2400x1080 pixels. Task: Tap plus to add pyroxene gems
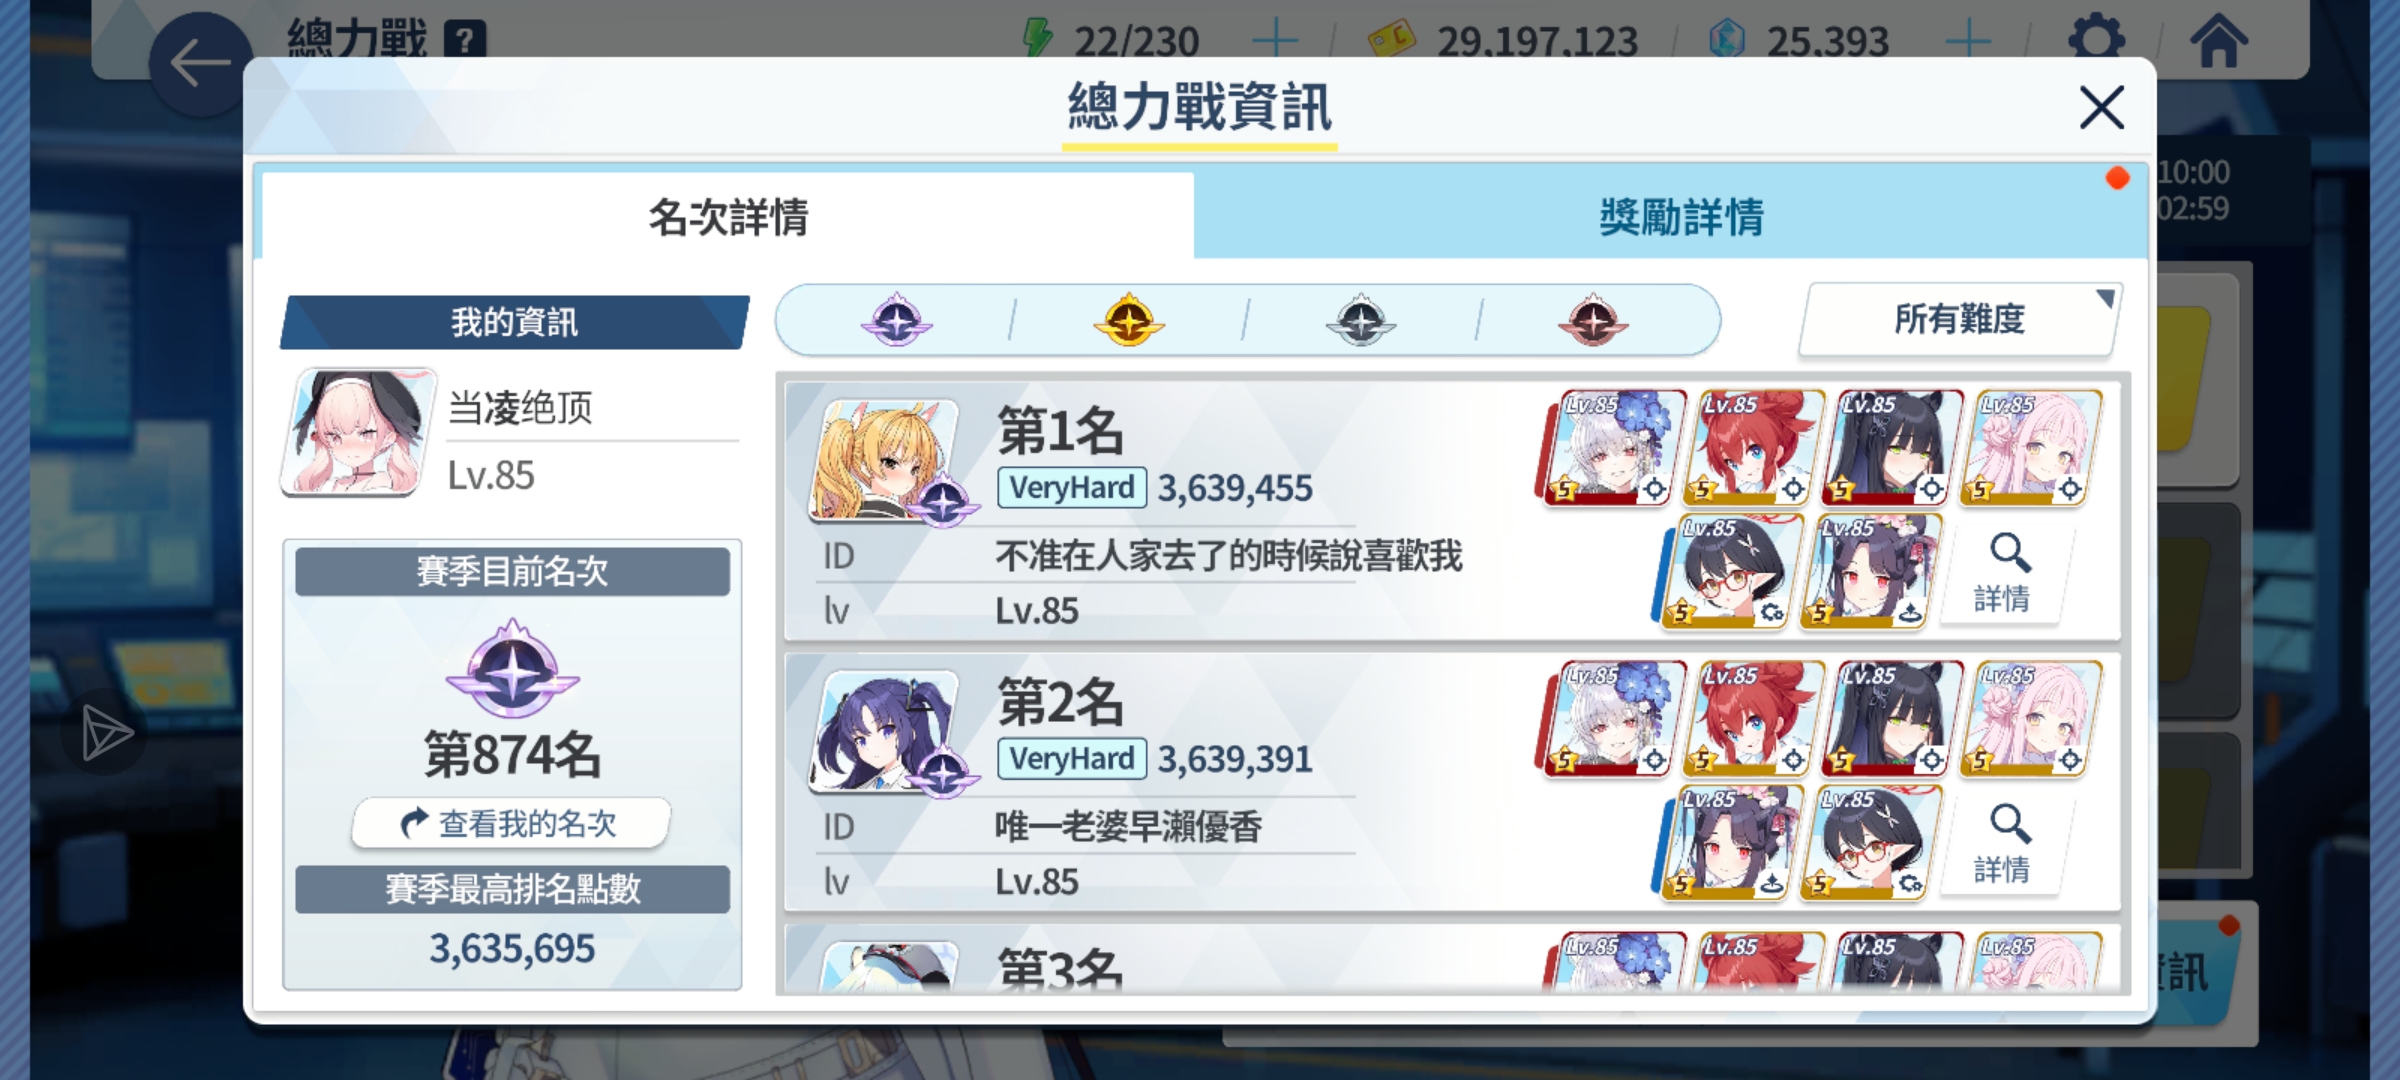click(x=1969, y=41)
